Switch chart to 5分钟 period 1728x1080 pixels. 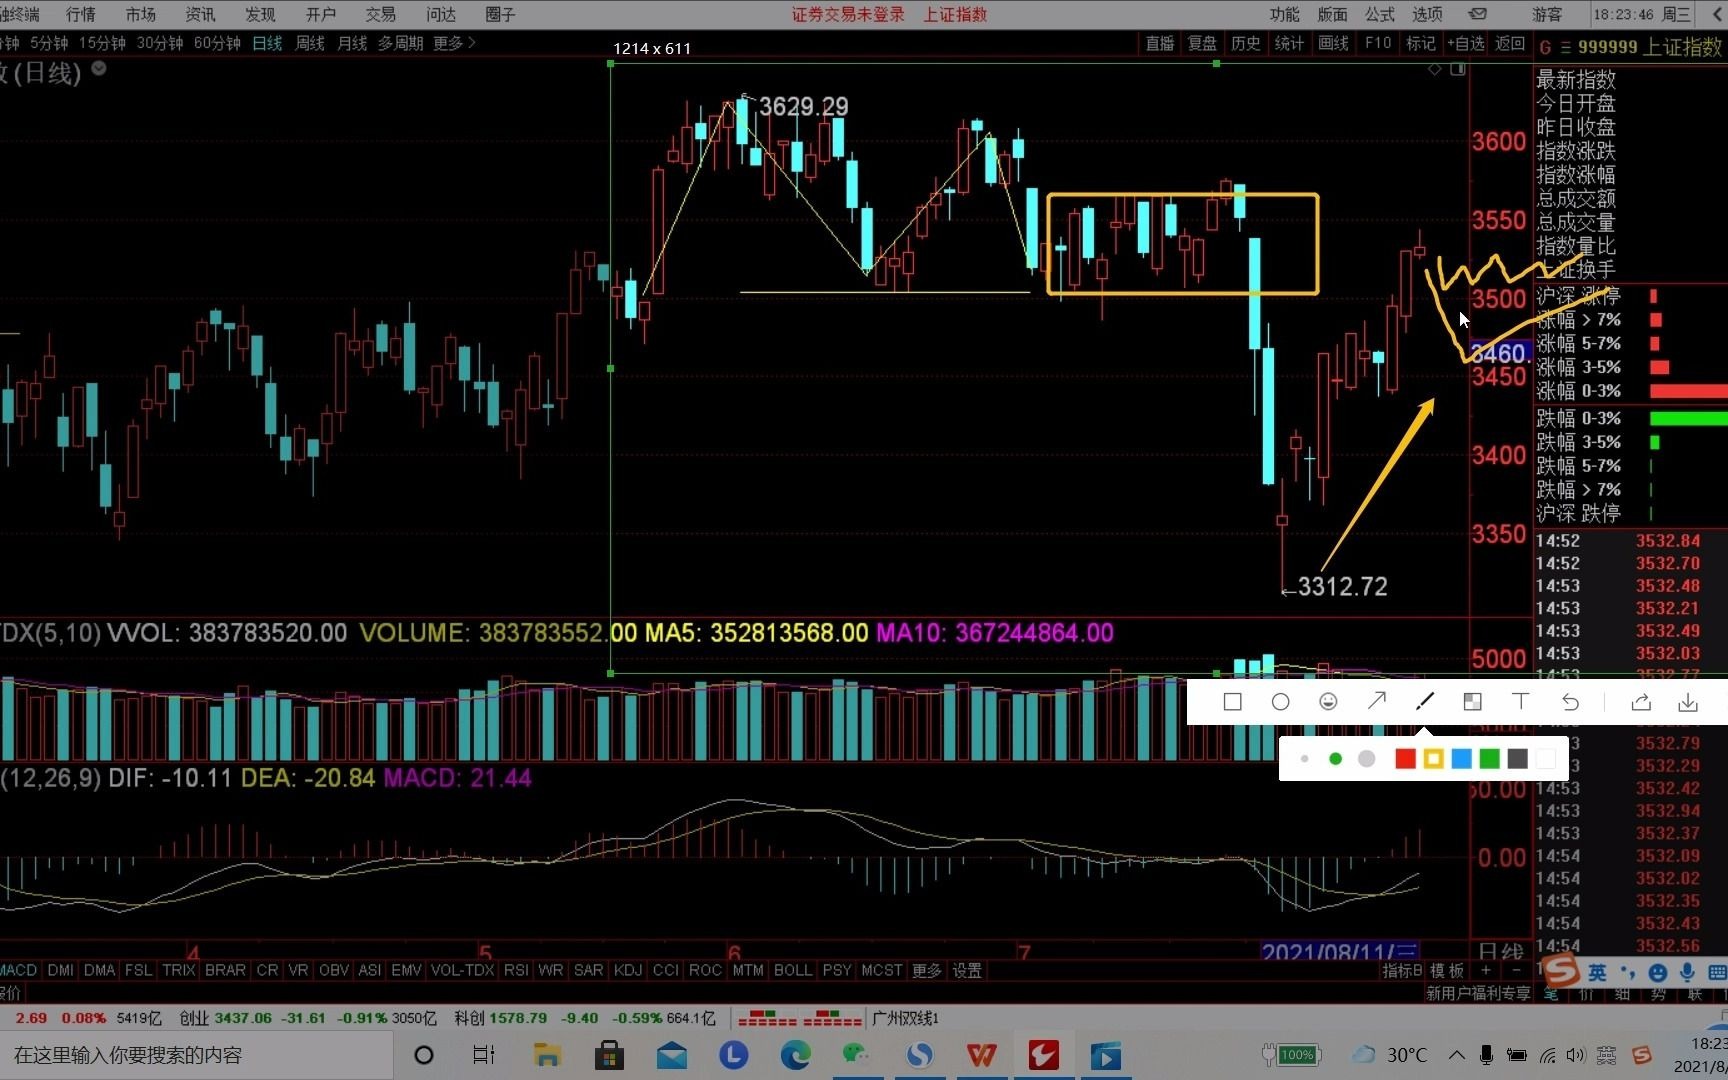49,43
